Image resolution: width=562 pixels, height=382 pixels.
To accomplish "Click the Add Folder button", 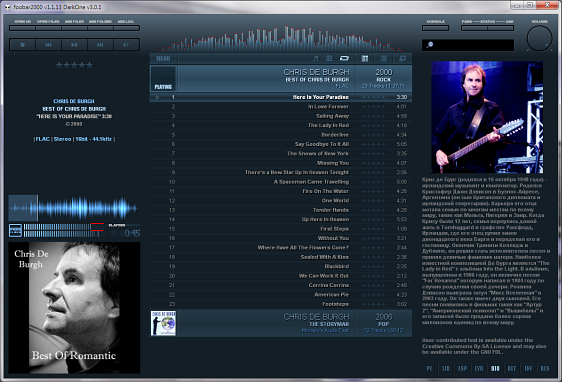I will pyautogui.click(x=100, y=28).
